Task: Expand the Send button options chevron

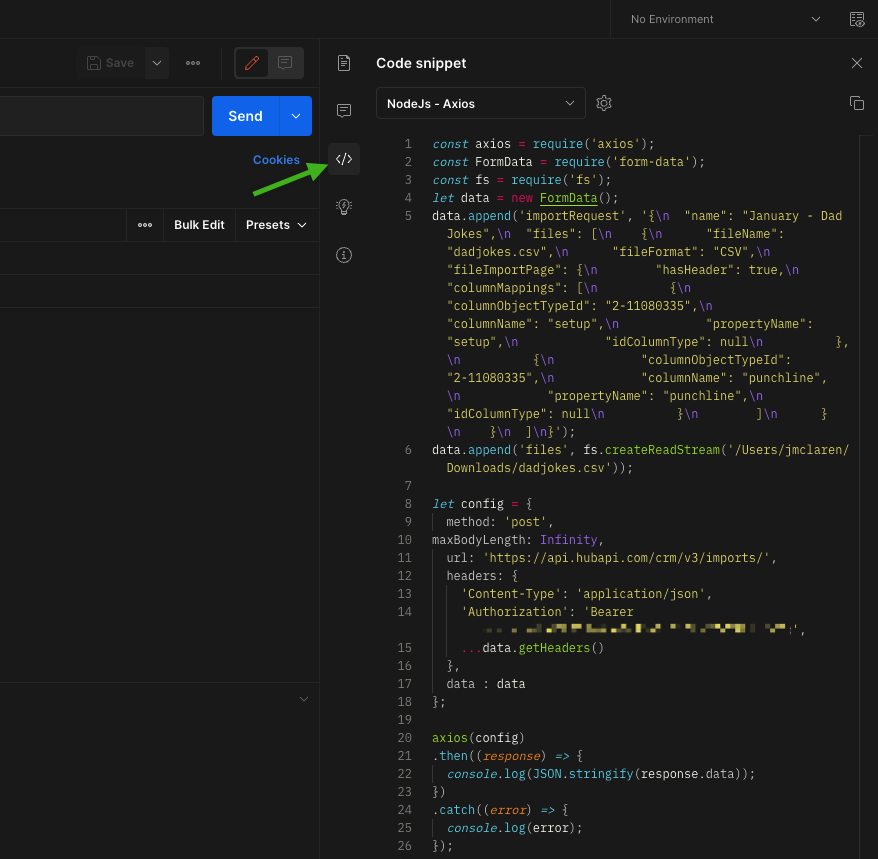Action: [295, 115]
